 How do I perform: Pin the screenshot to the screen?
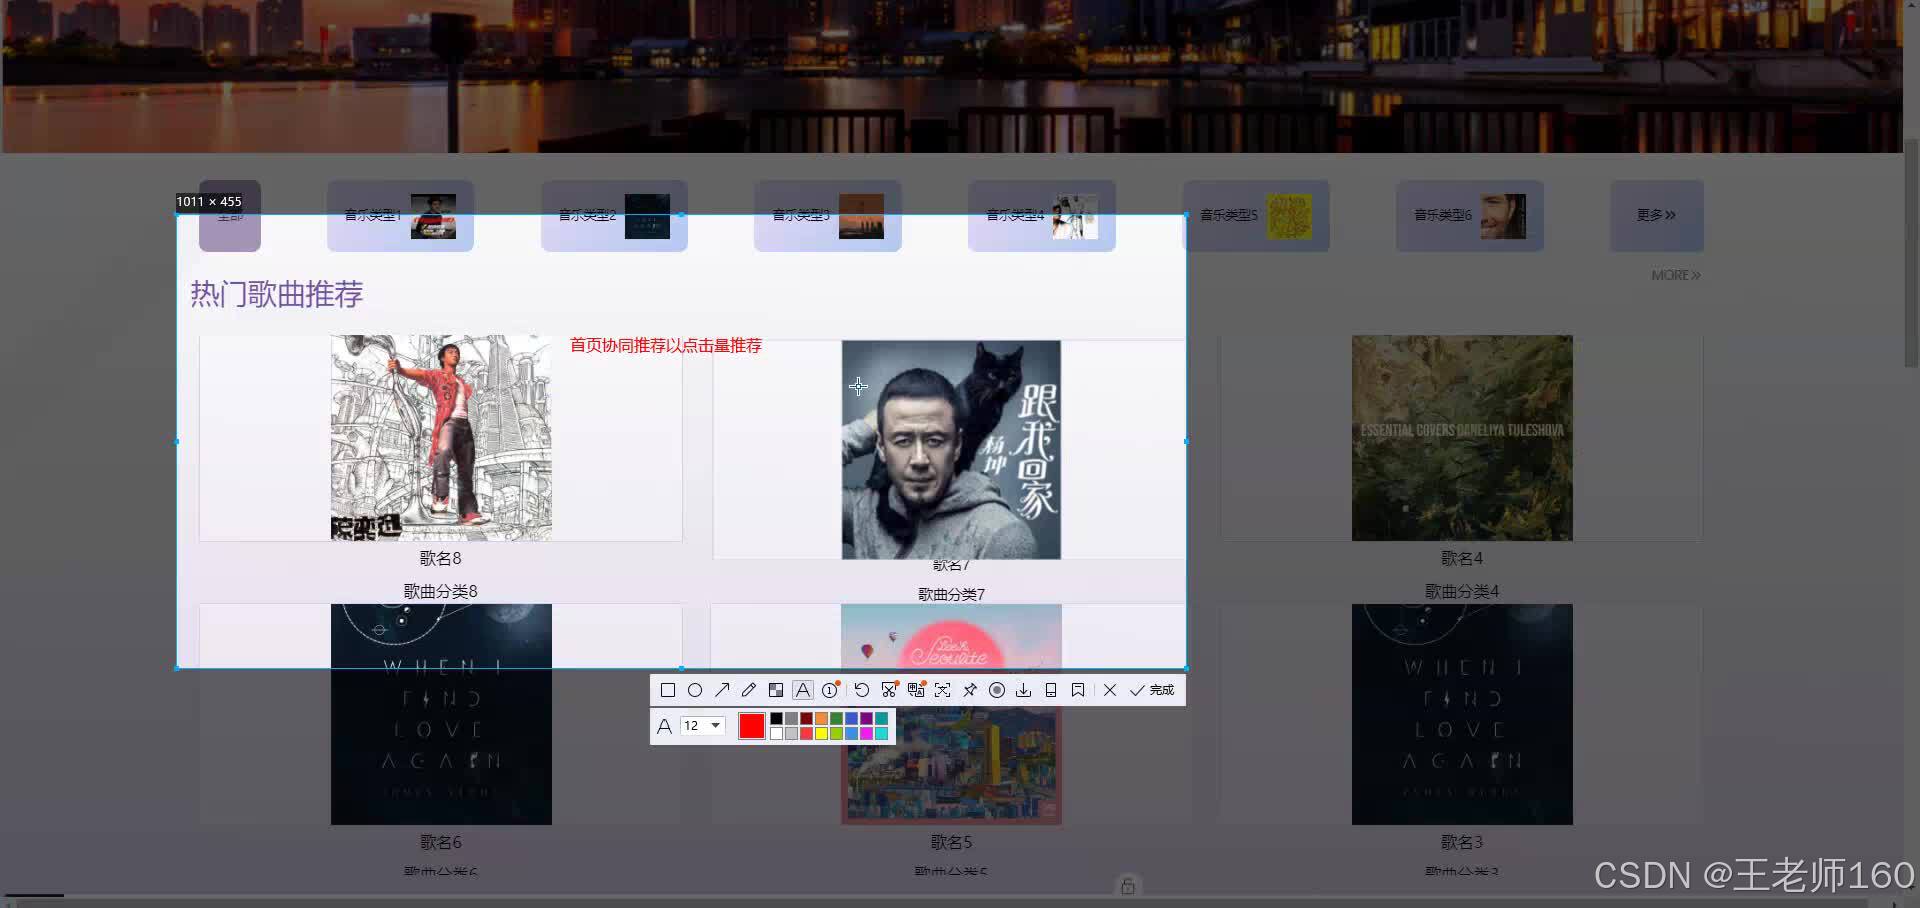(970, 690)
